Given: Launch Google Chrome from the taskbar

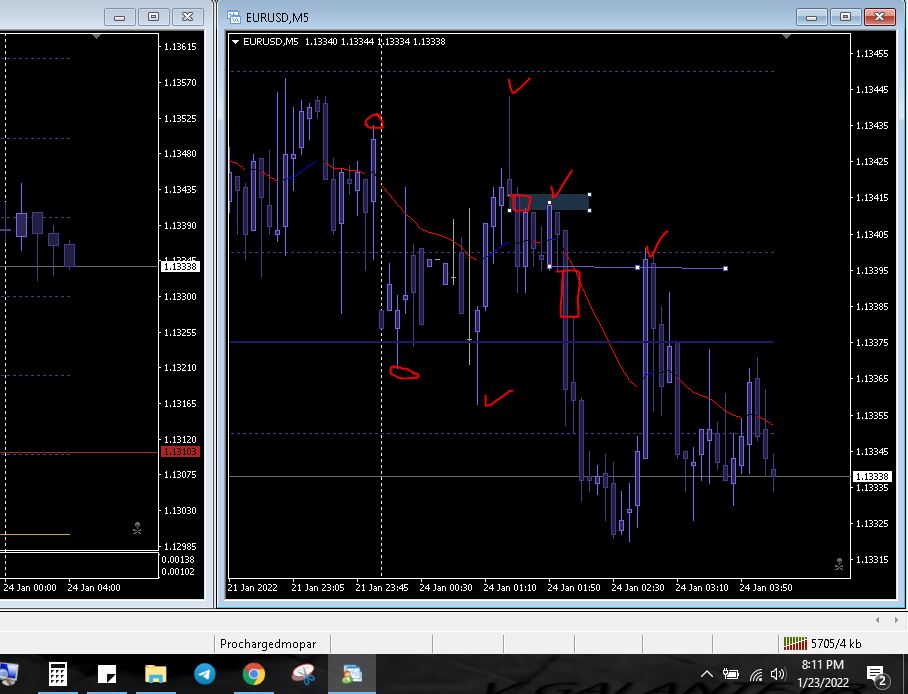Looking at the screenshot, I should (253, 675).
